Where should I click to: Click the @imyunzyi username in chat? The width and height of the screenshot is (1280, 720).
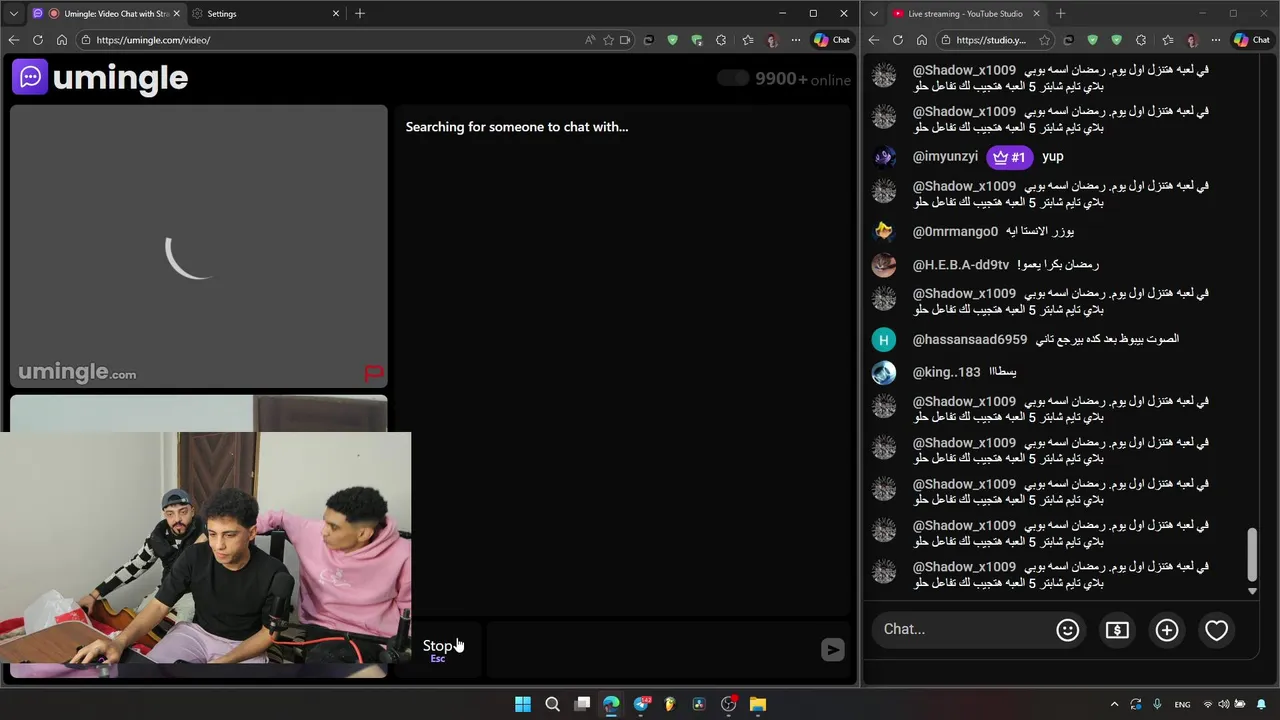(945, 157)
